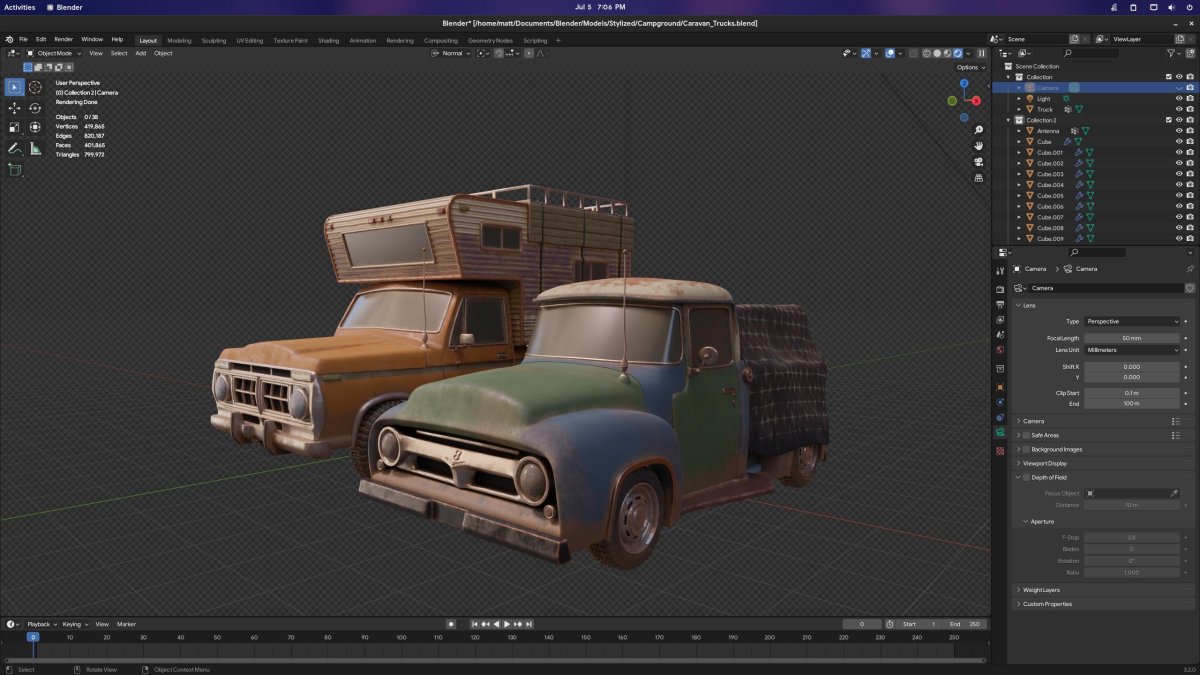Select the Annotate tool
The image size is (1200, 675).
14,148
